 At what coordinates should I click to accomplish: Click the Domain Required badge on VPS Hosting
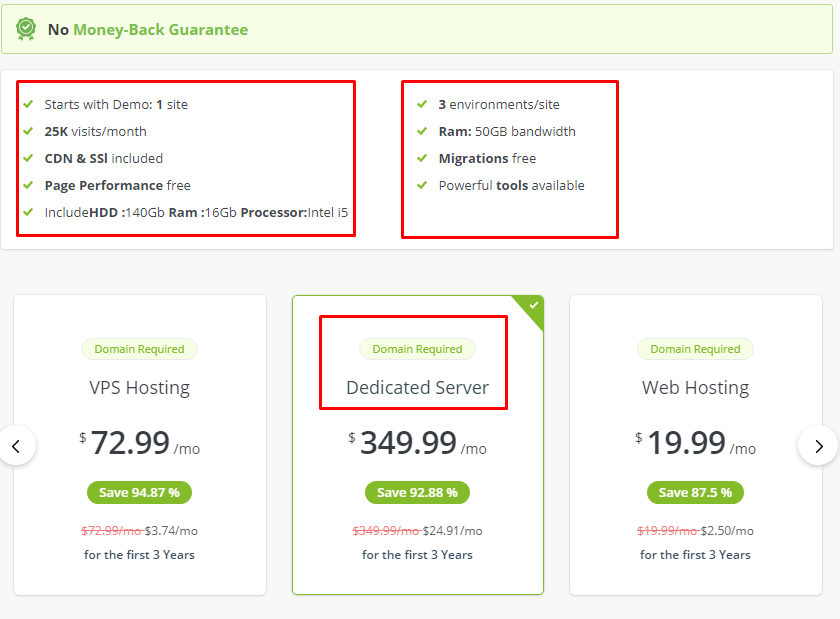[139, 349]
